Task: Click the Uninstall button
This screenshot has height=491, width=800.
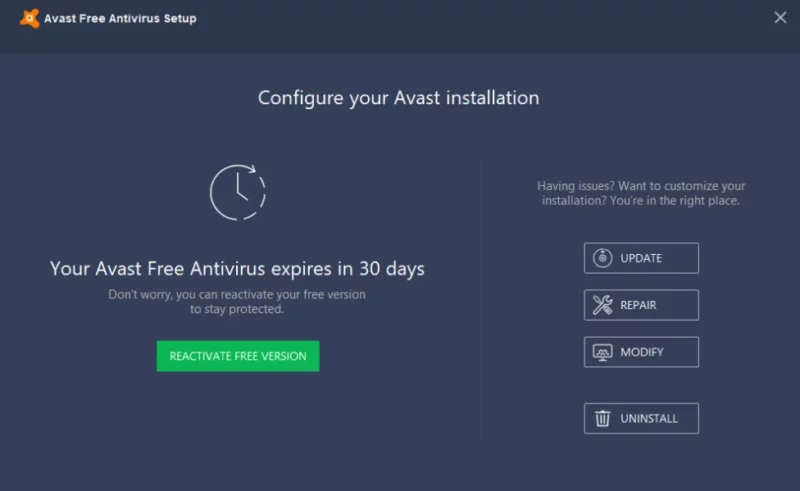Action: click(641, 419)
